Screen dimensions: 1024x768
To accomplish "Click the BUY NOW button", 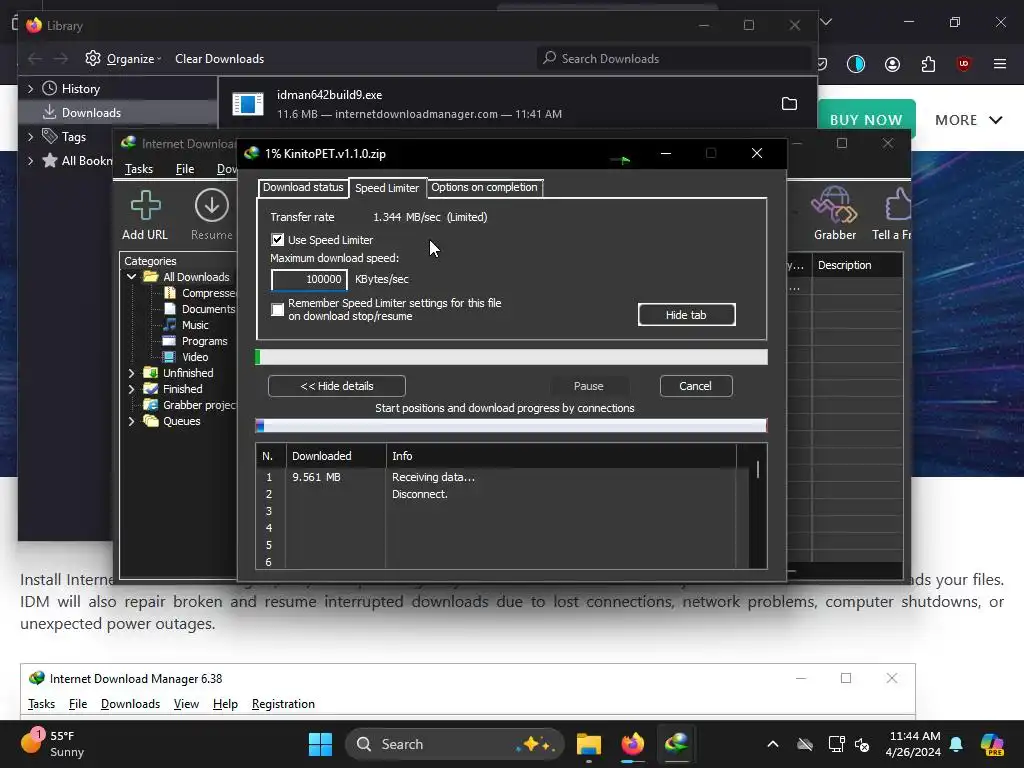I will [x=866, y=120].
